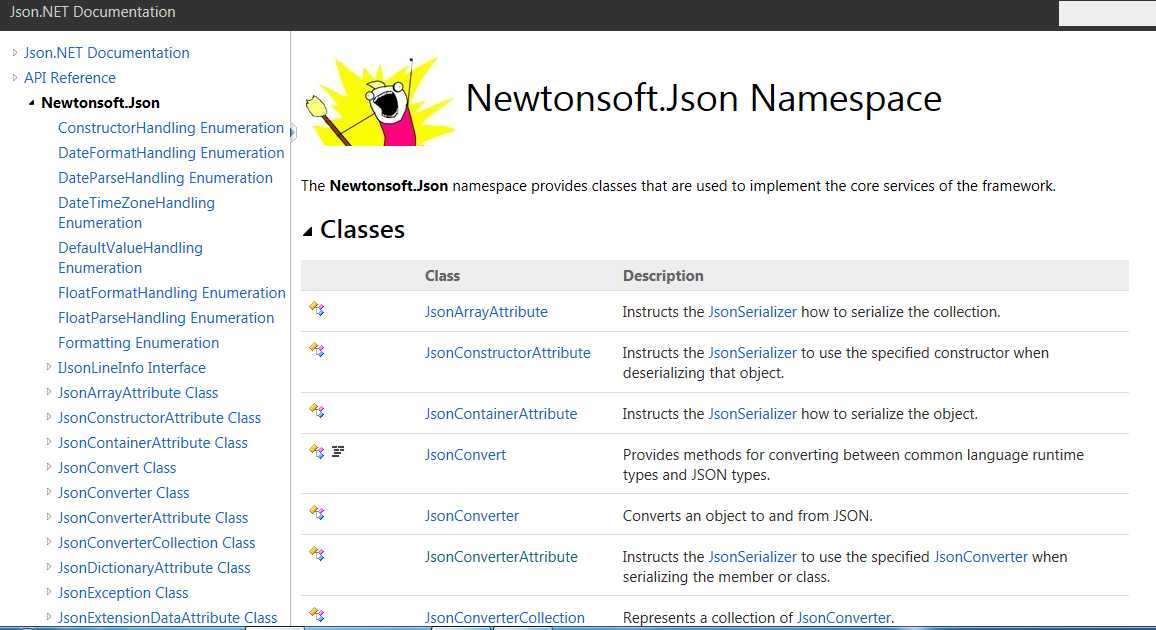The height and width of the screenshot is (630, 1156).
Task: Expand the JsonConverter Class node arrow
Action: [49, 492]
